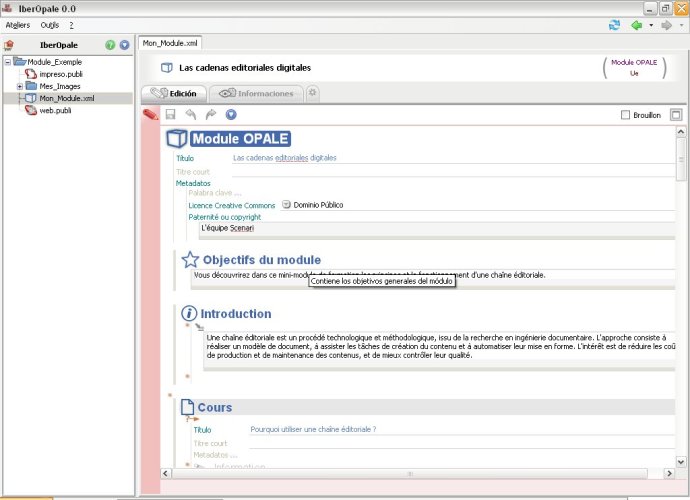Image resolution: width=690 pixels, height=500 pixels.
Task: Open the Dominio Público licence selector
Action: tap(286, 205)
